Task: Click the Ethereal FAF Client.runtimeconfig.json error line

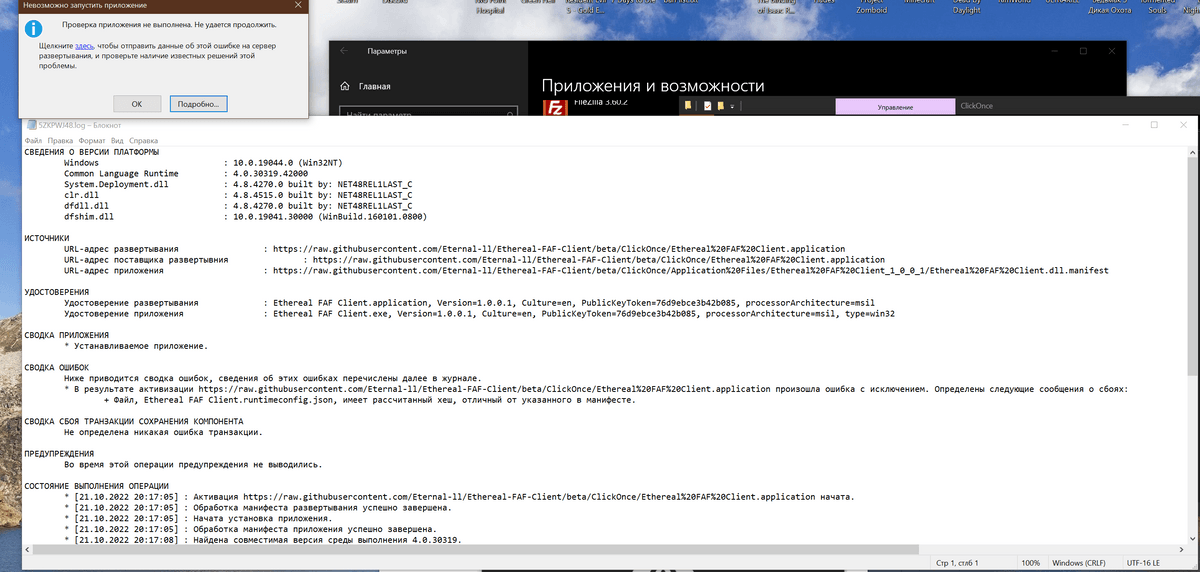Action: coord(368,400)
